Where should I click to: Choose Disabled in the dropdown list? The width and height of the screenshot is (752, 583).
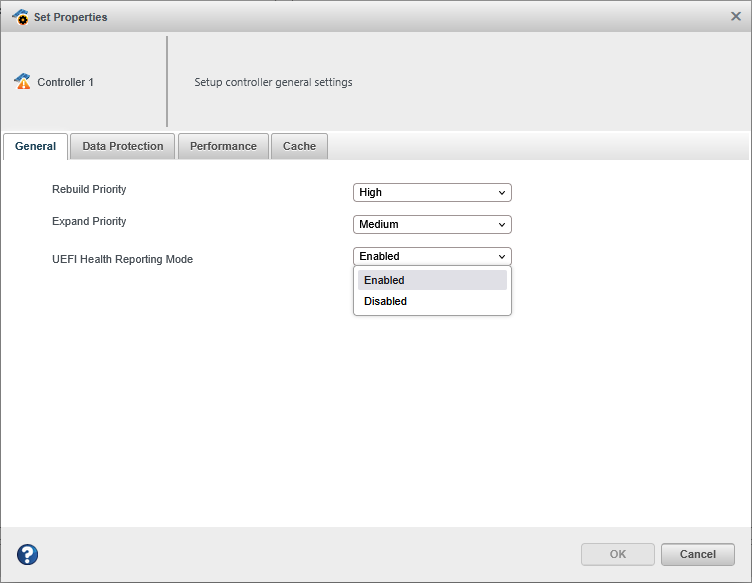point(432,301)
